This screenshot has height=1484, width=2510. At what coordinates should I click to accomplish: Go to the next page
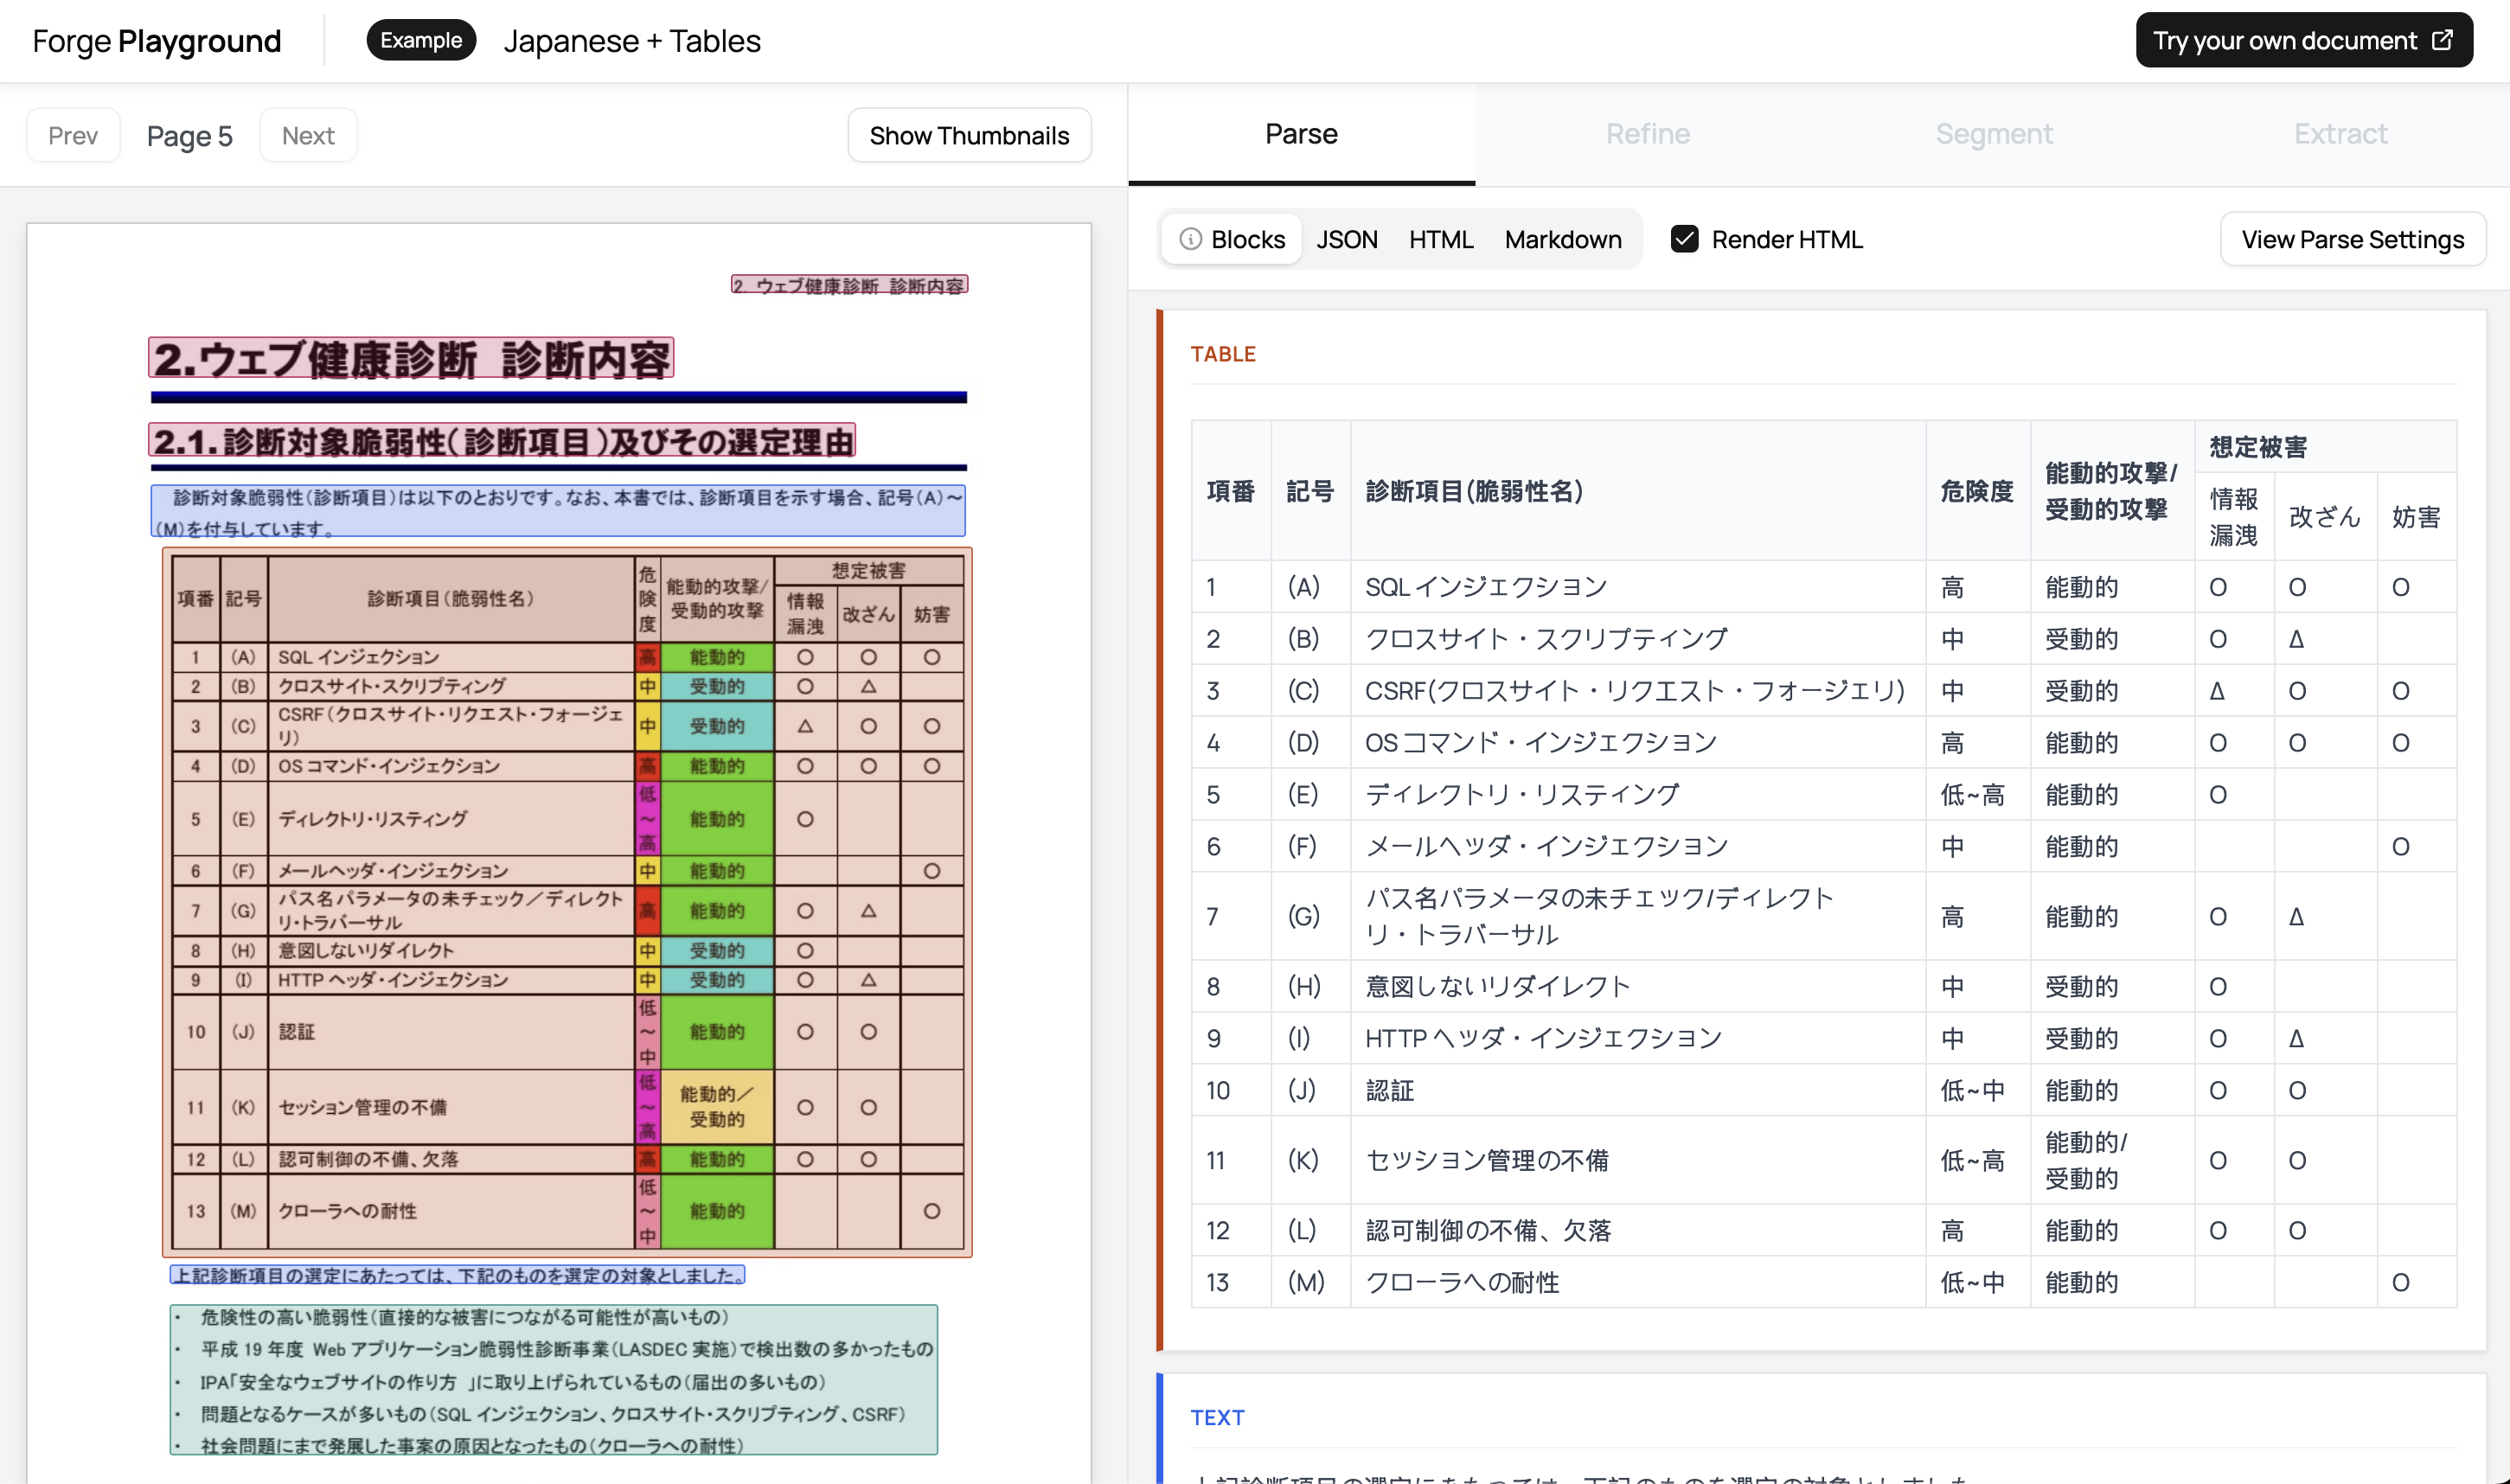point(308,135)
